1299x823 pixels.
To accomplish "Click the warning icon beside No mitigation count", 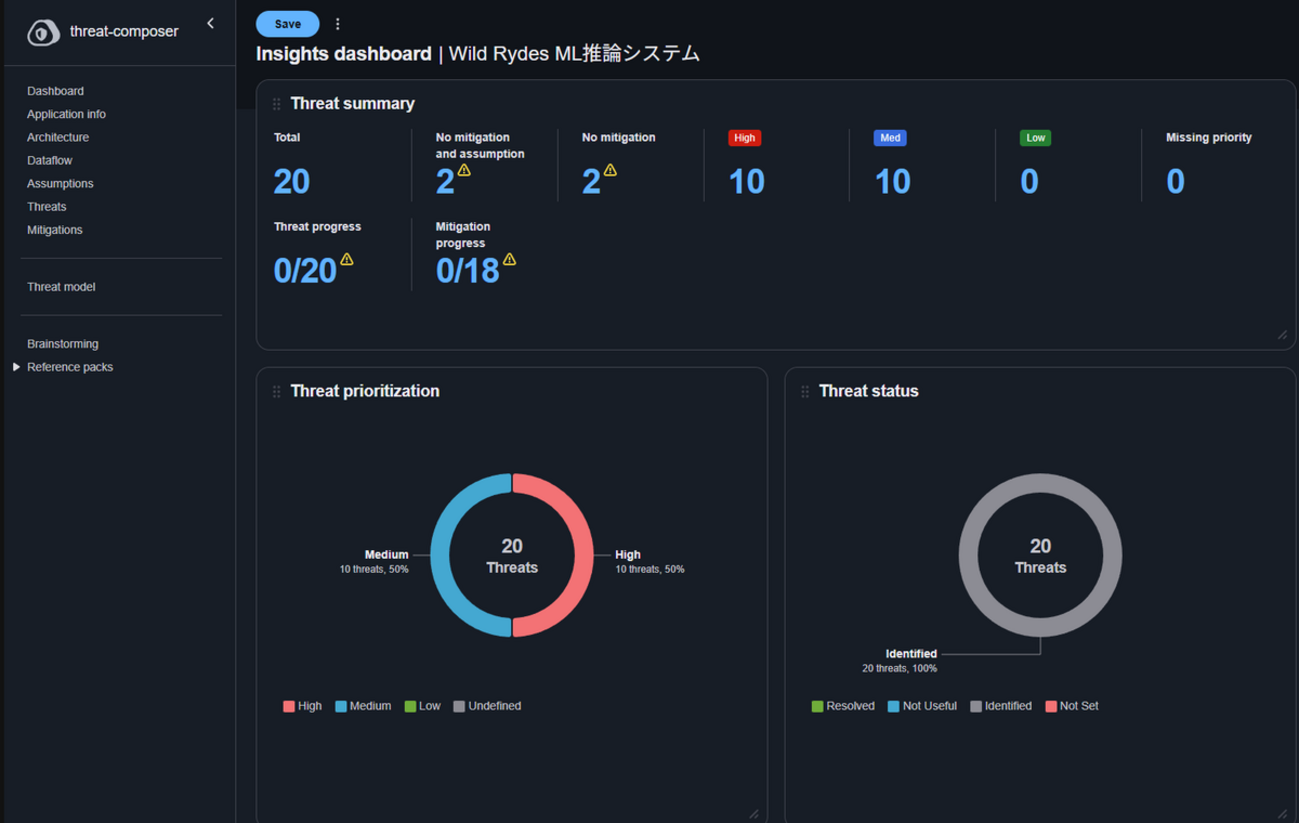I will pos(610,170).
